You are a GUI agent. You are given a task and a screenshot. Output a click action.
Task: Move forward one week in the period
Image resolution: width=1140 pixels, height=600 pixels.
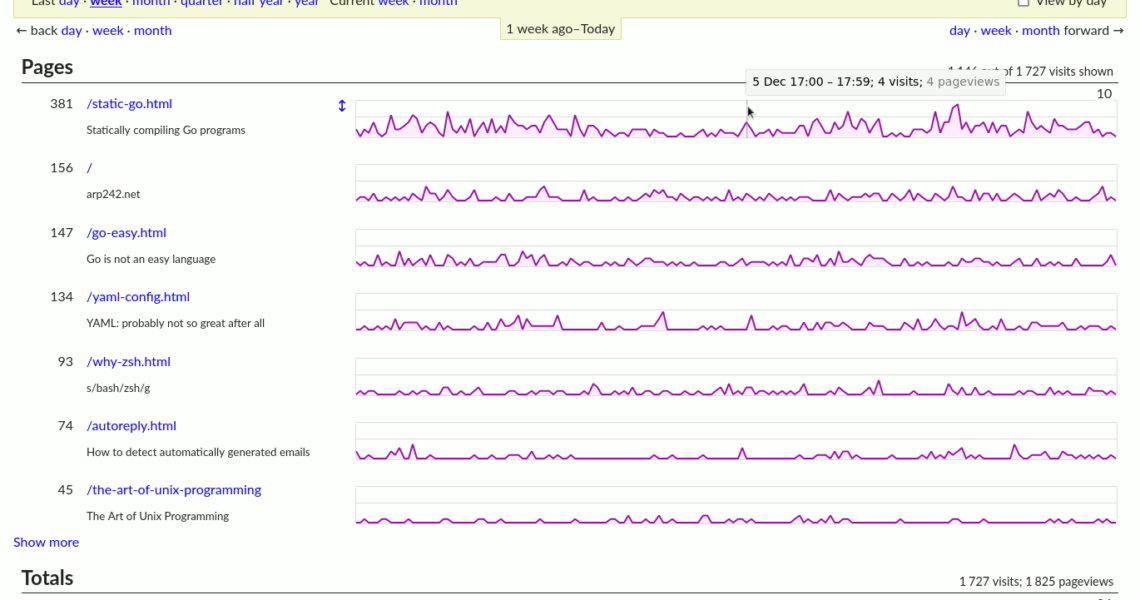(x=996, y=30)
